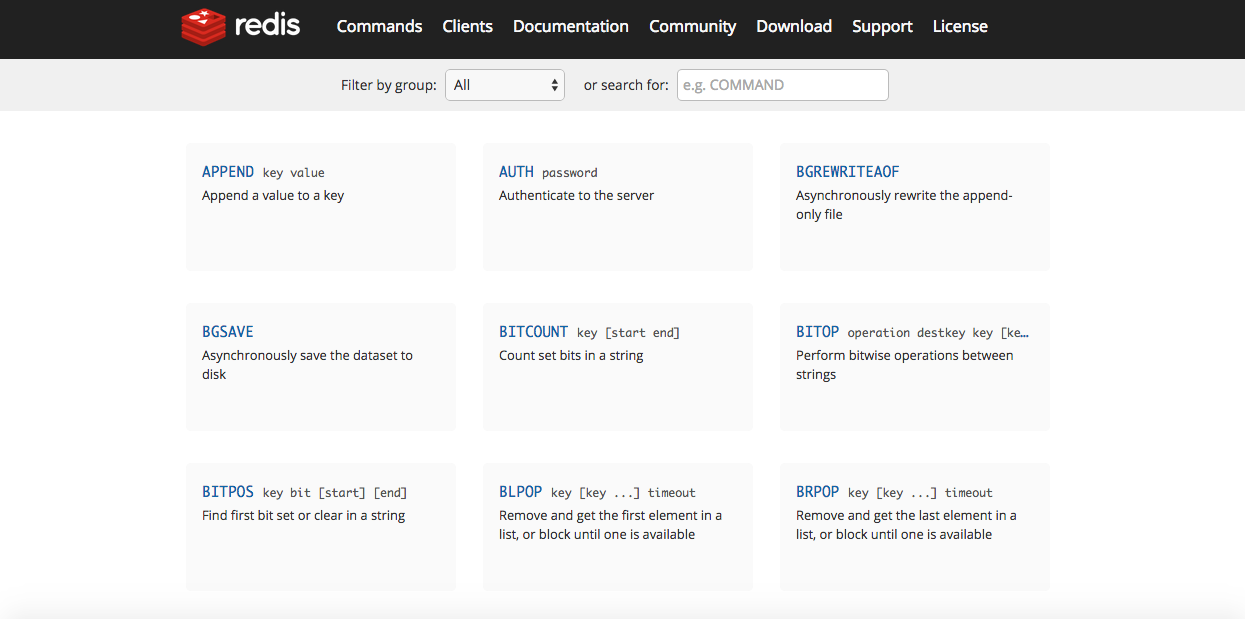Open the AUTH command link
This screenshot has width=1245, height=619.
click(516, 172)
